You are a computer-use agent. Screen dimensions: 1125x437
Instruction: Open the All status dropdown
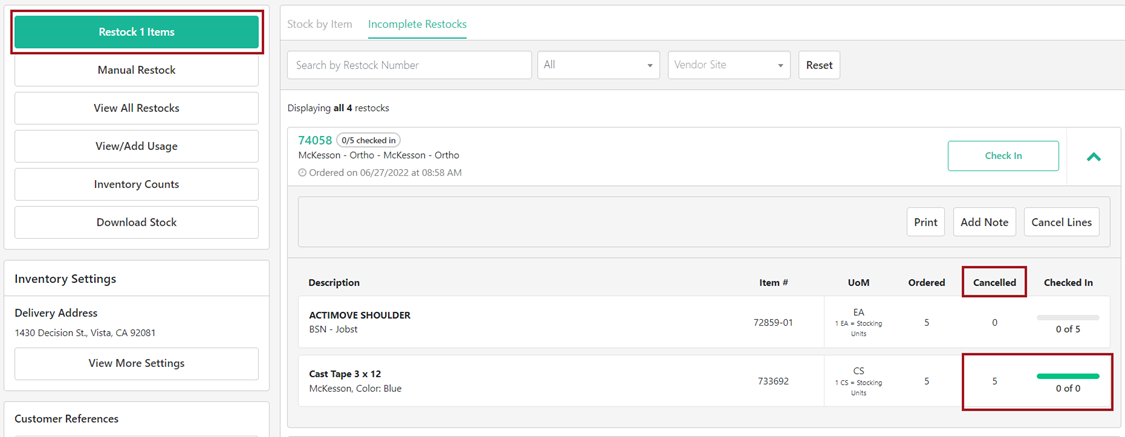point(598,65)
